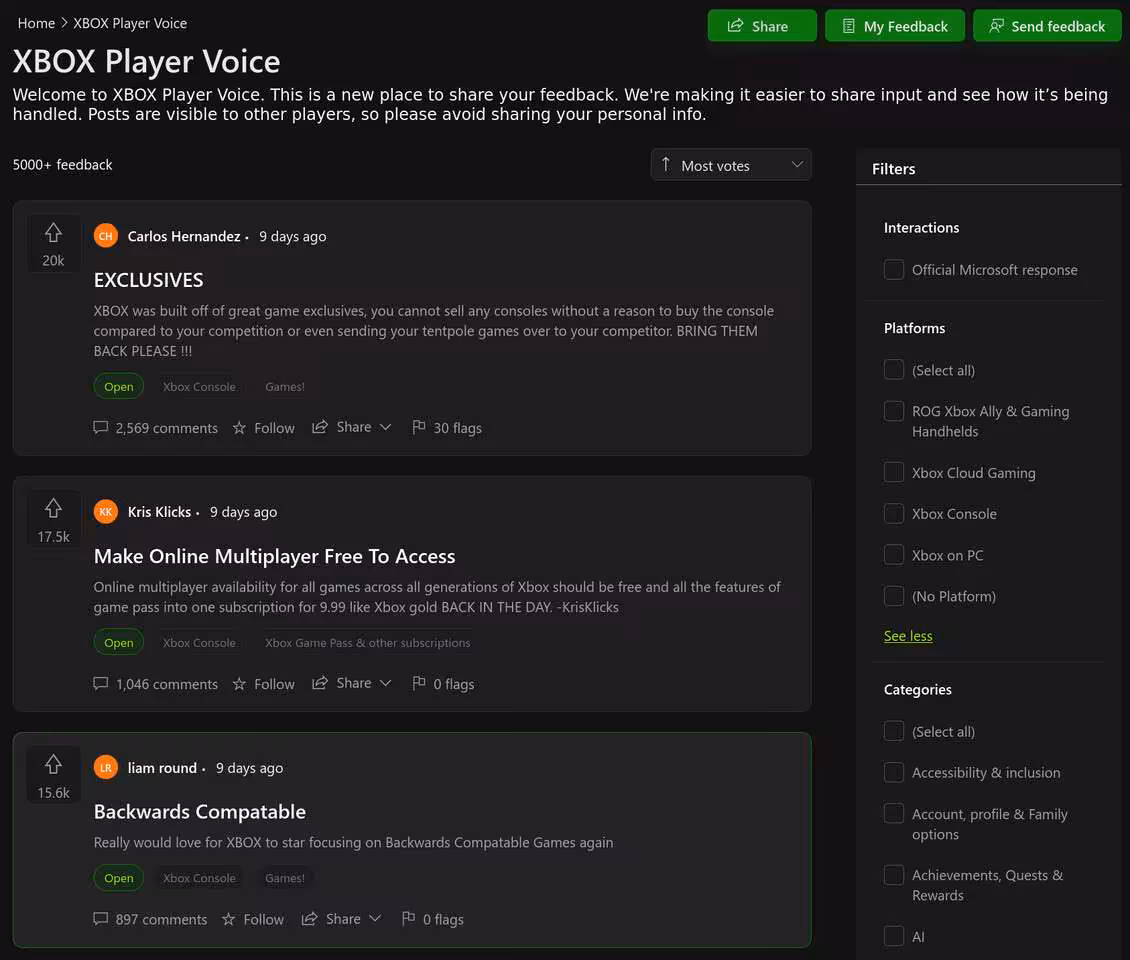
Task: Click Xbox Game Pass & other subscriptions tag
Action: pos(368,643)
